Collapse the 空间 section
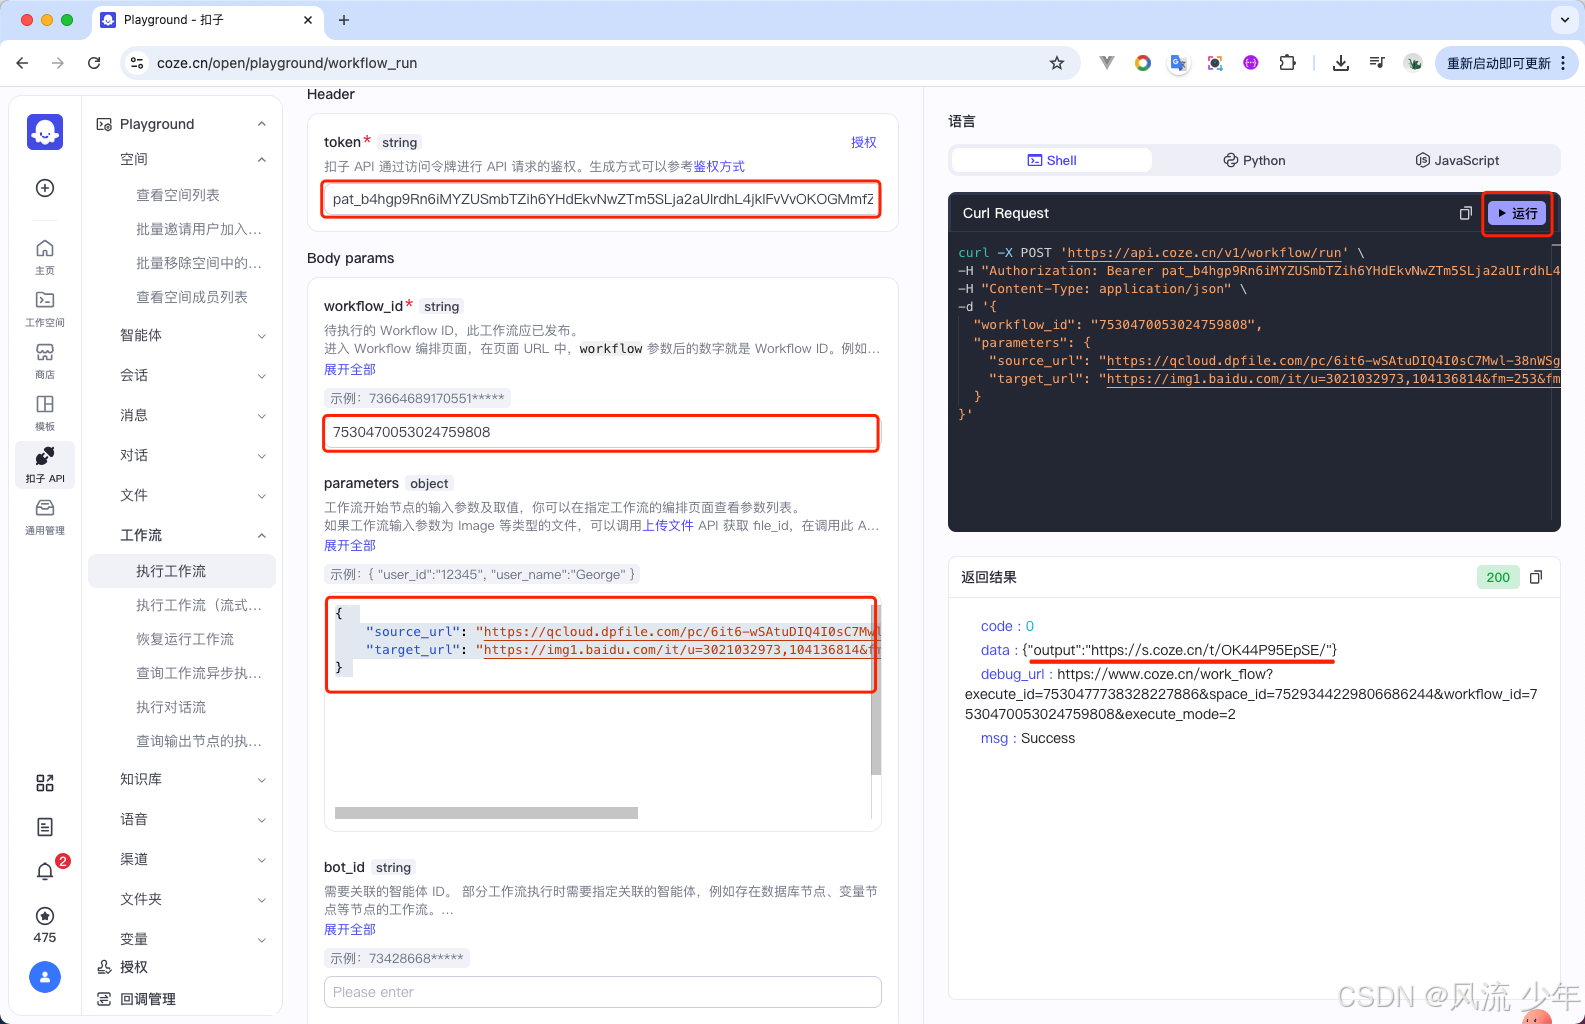 pyautogui.click(x=261, y=160)
